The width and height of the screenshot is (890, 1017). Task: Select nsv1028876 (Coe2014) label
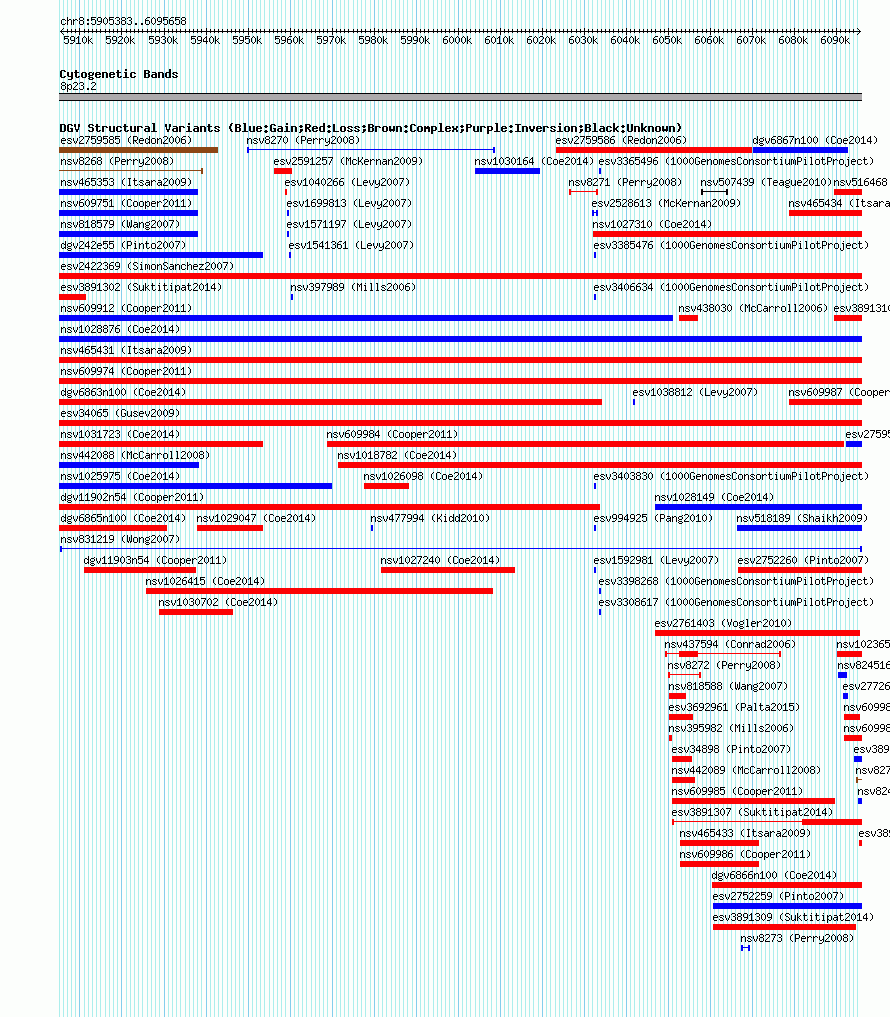point(120,329)
